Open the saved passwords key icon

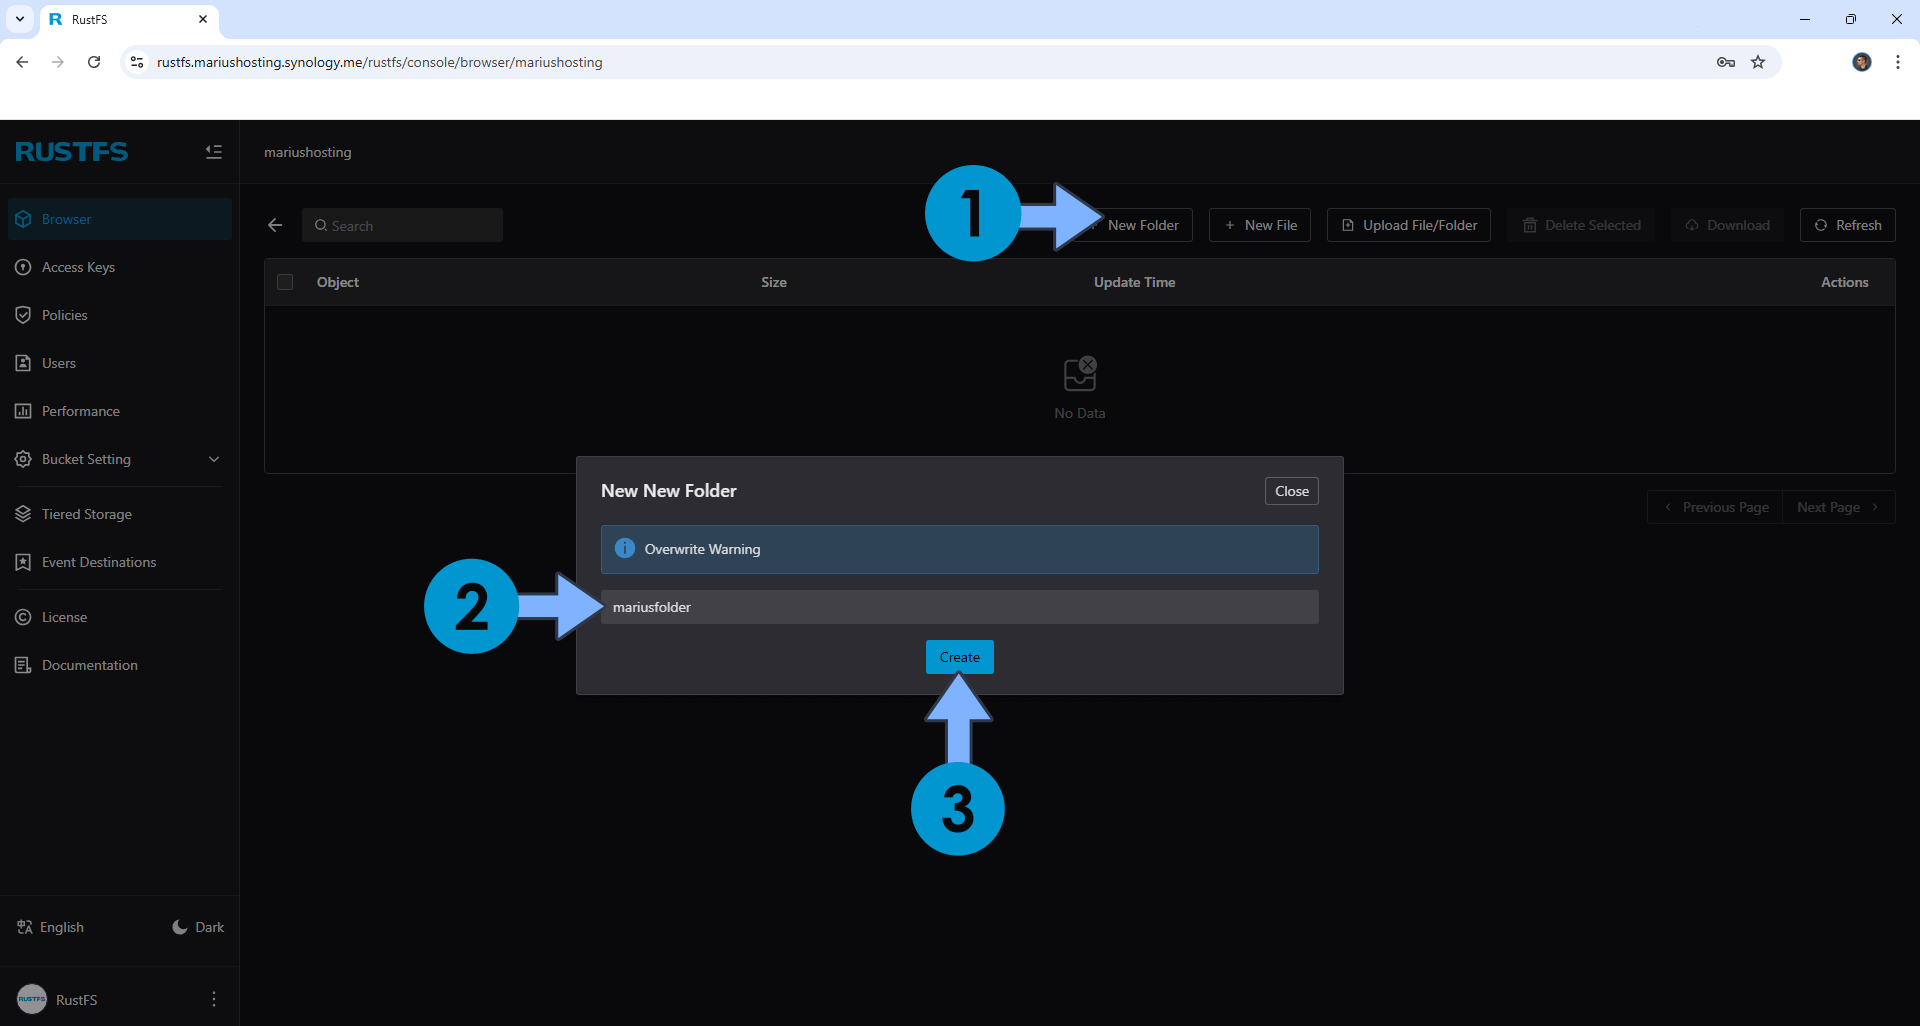(x=1726, y=62)
